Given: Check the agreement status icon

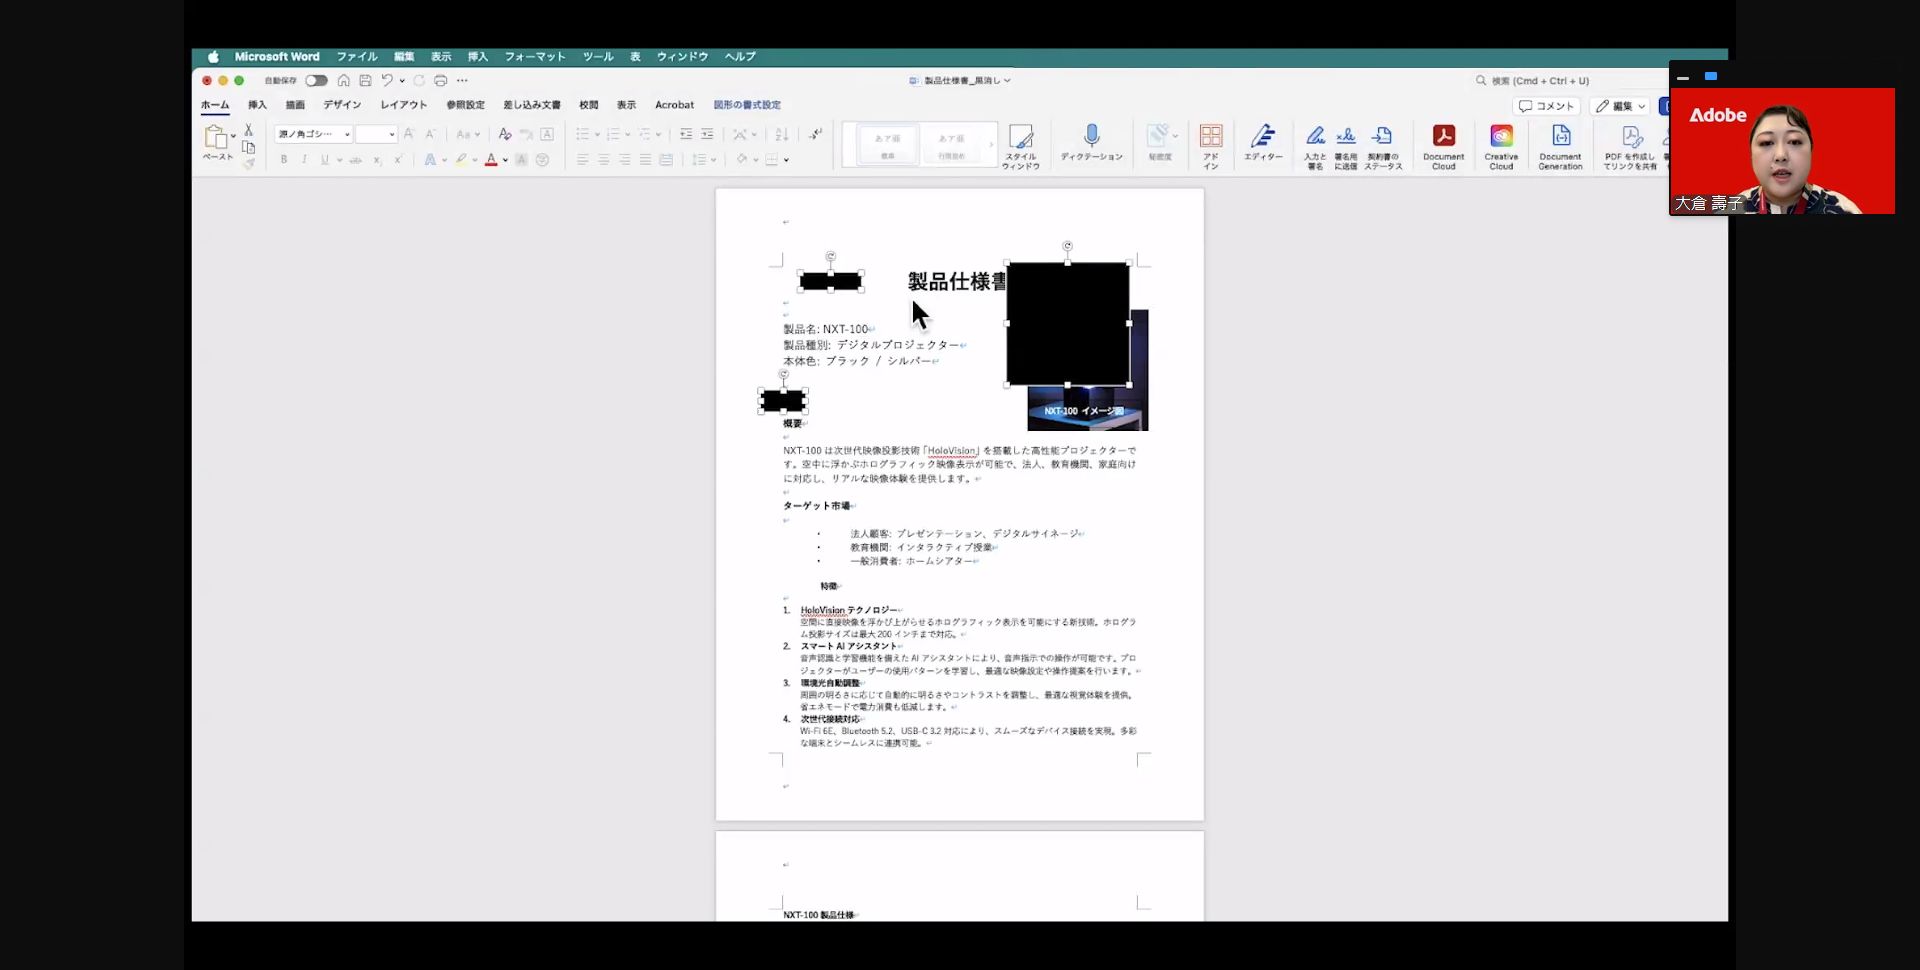Looking at the screenshot, I should tap(1383, 146).
